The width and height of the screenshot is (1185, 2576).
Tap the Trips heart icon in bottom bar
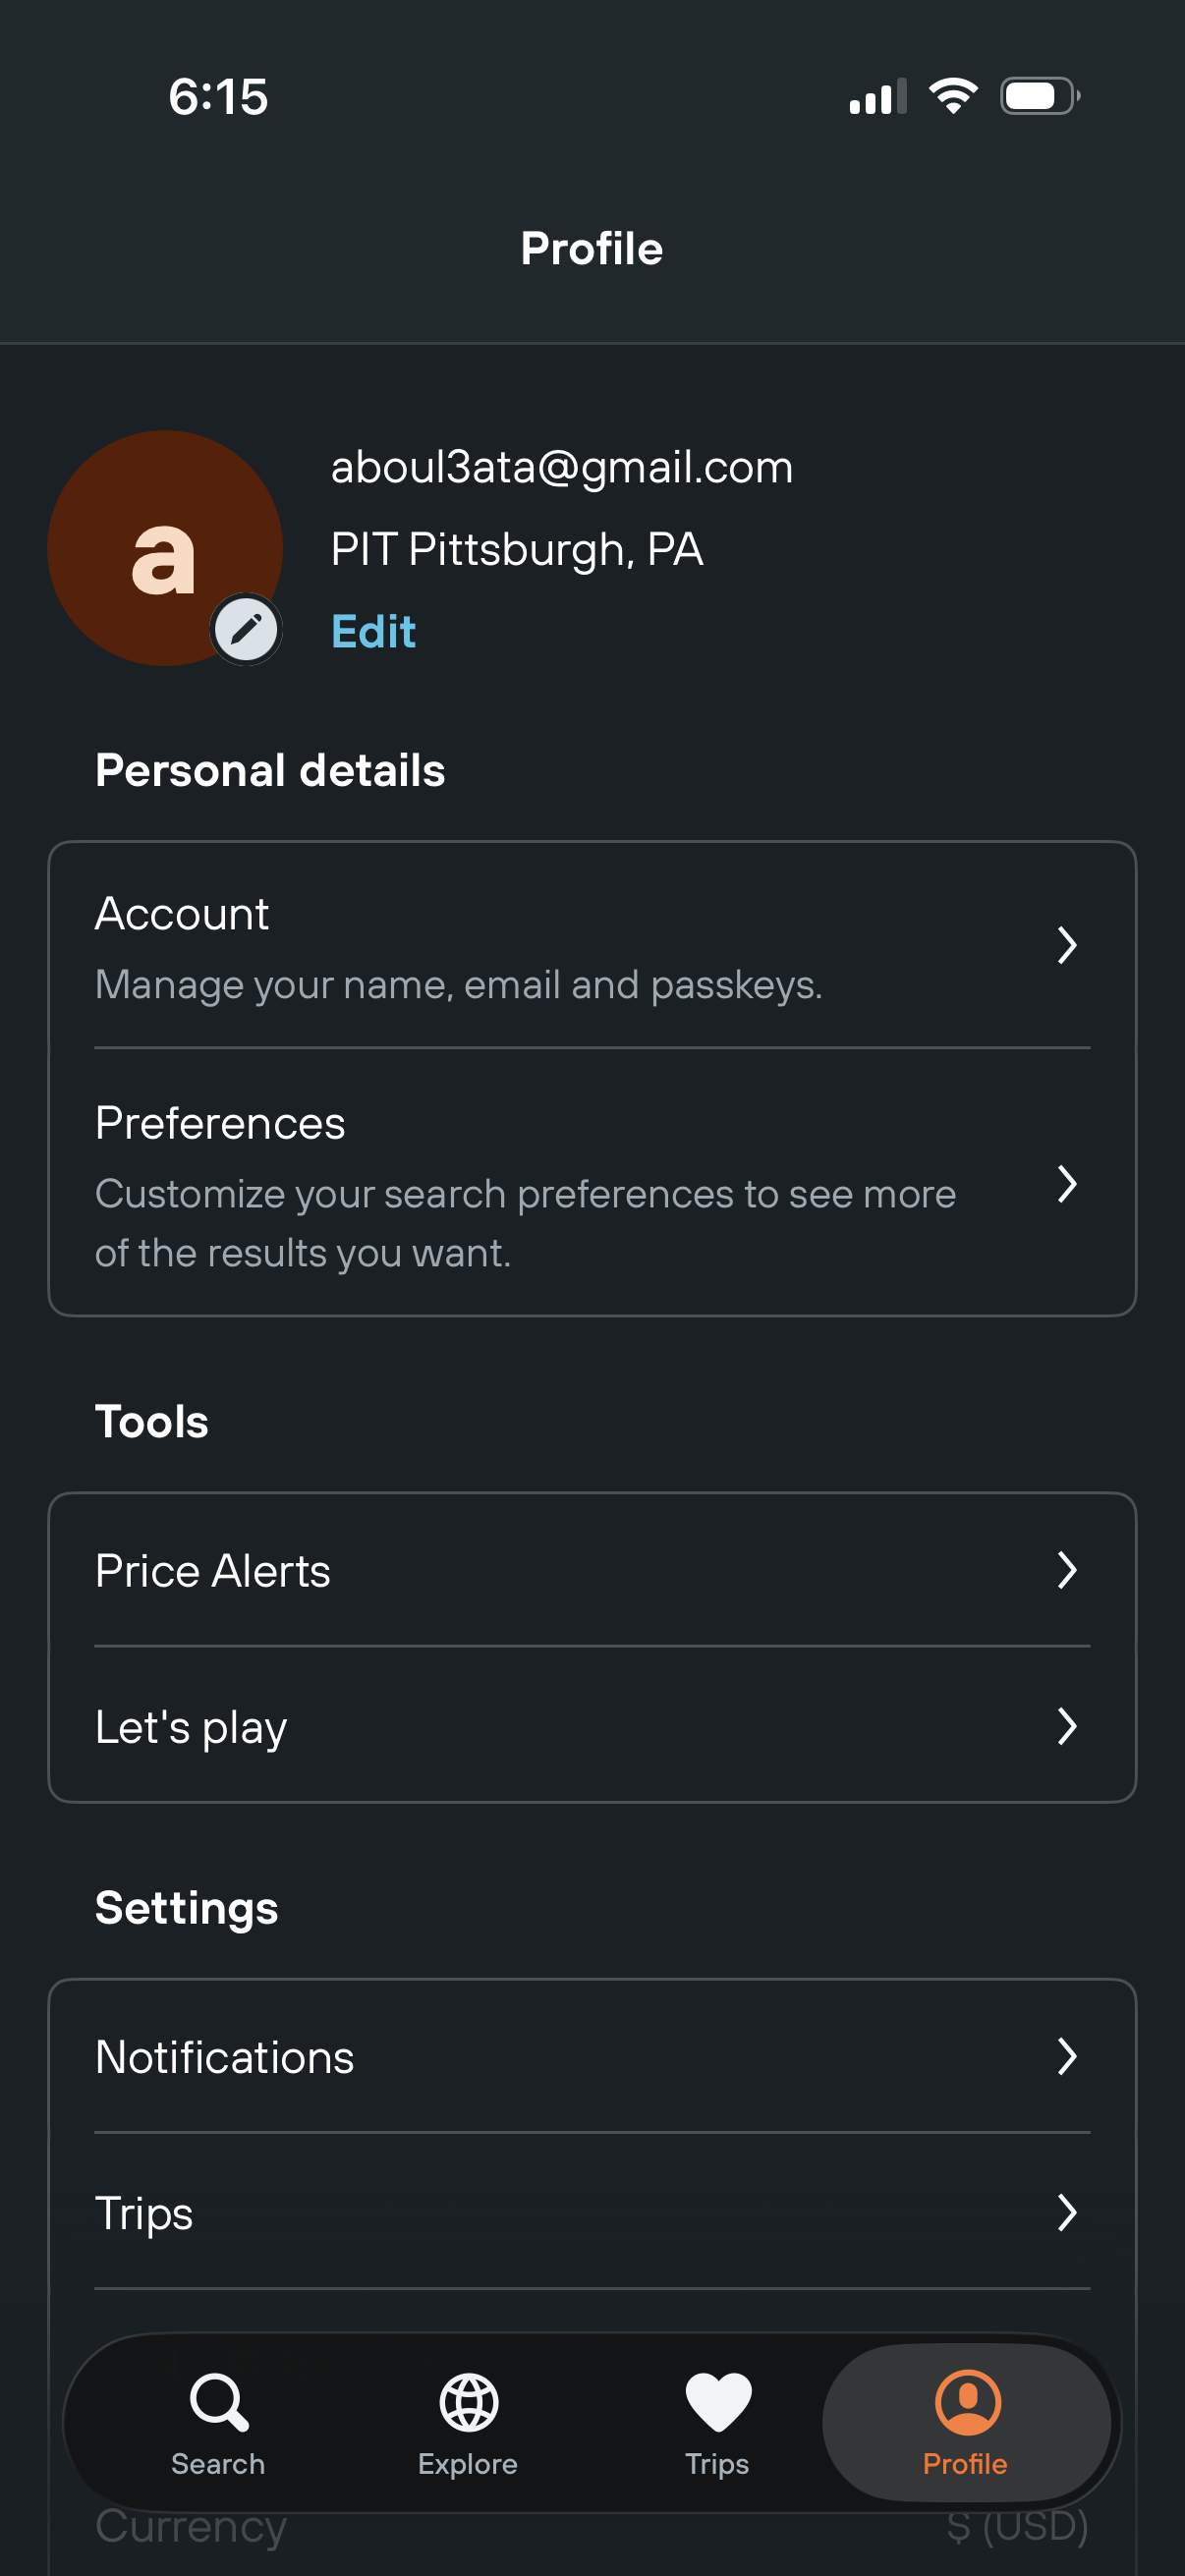point(717,2402)
